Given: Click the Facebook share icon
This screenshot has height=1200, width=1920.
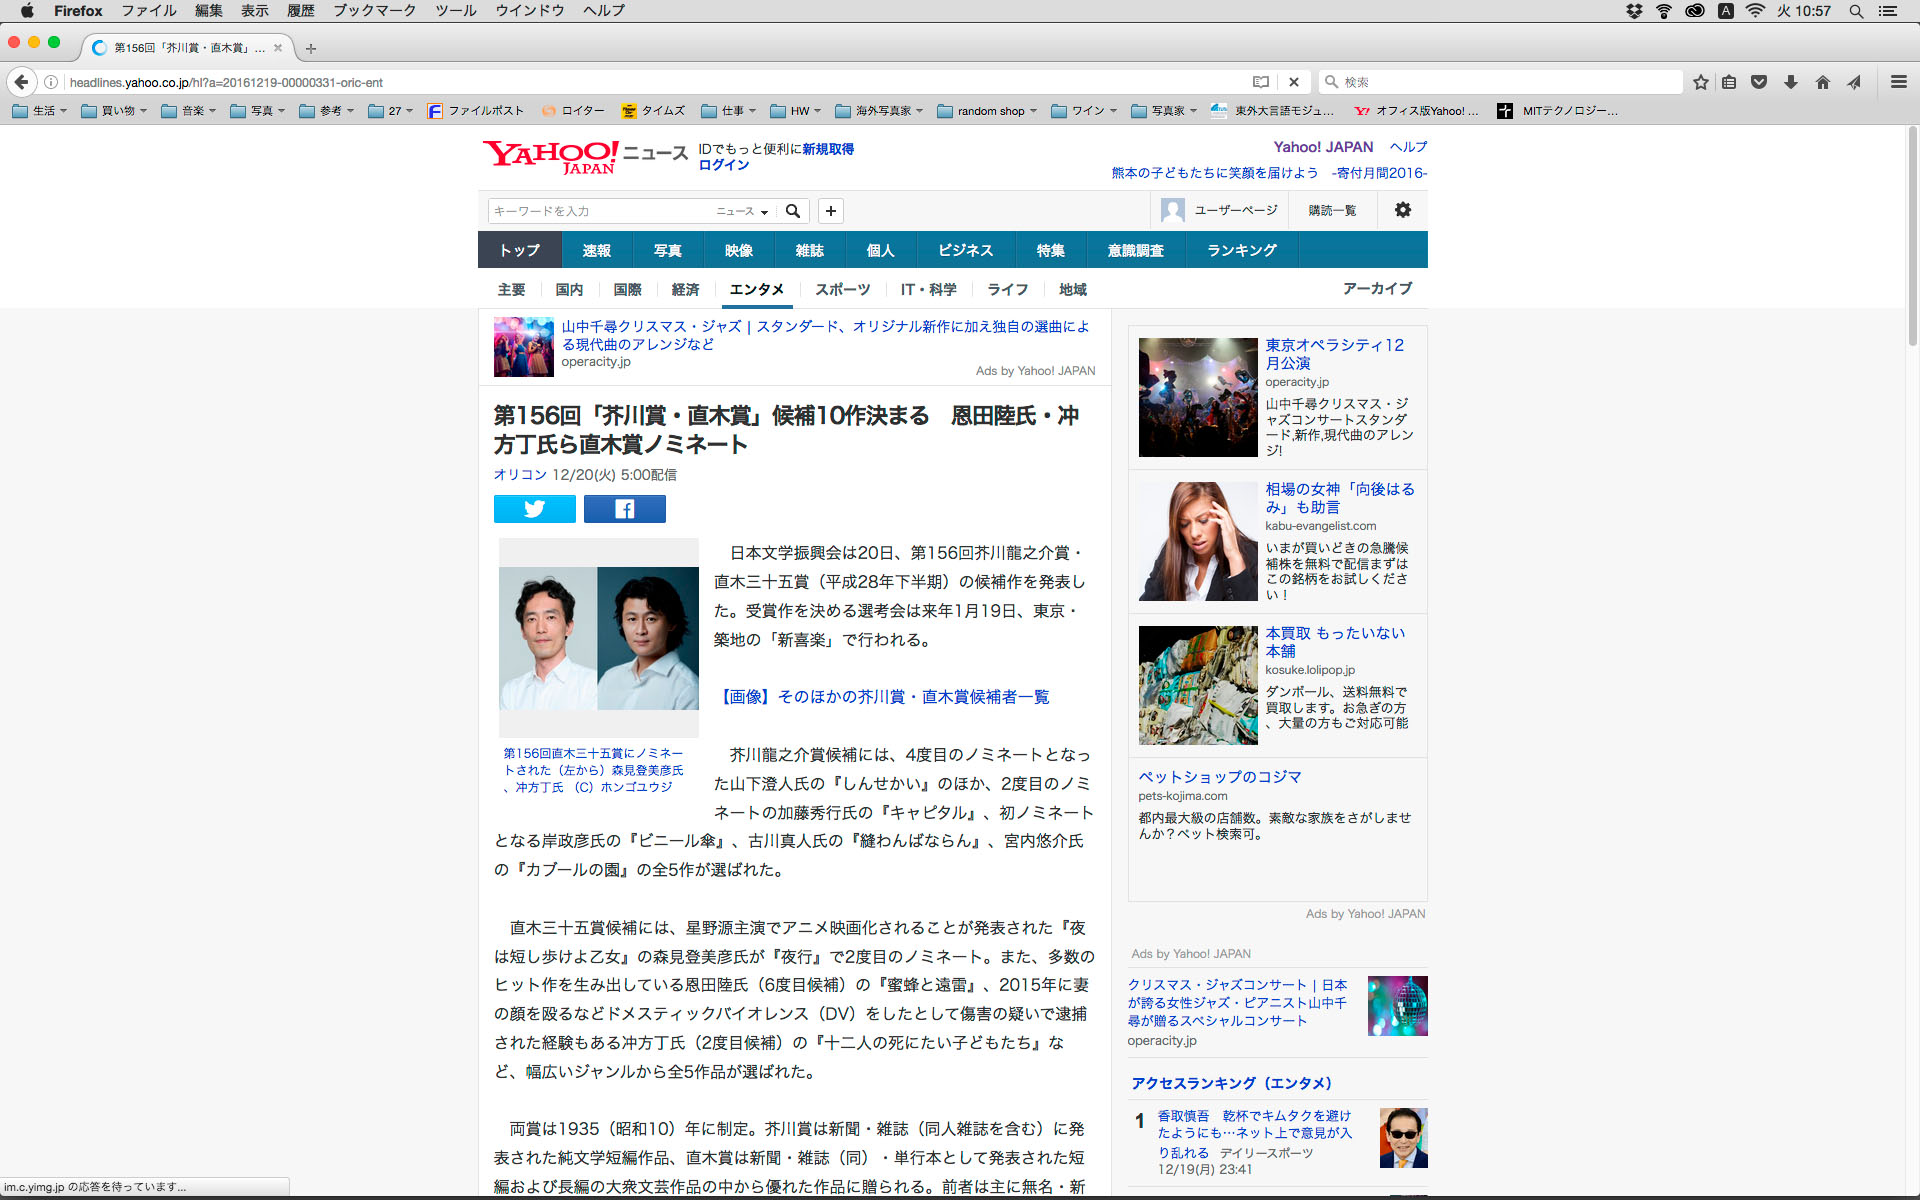Looking at the screenshot, I should pos(624,509).
